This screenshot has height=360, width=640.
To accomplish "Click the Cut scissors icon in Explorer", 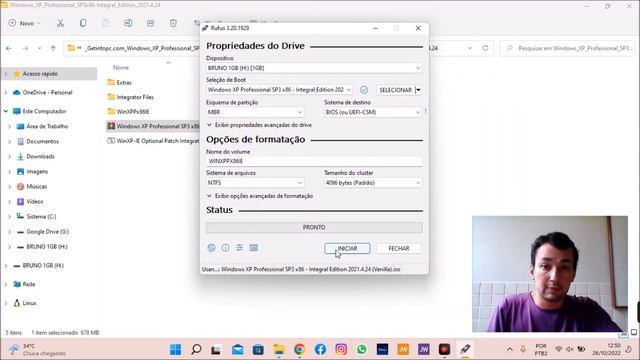I will (60, 23).
